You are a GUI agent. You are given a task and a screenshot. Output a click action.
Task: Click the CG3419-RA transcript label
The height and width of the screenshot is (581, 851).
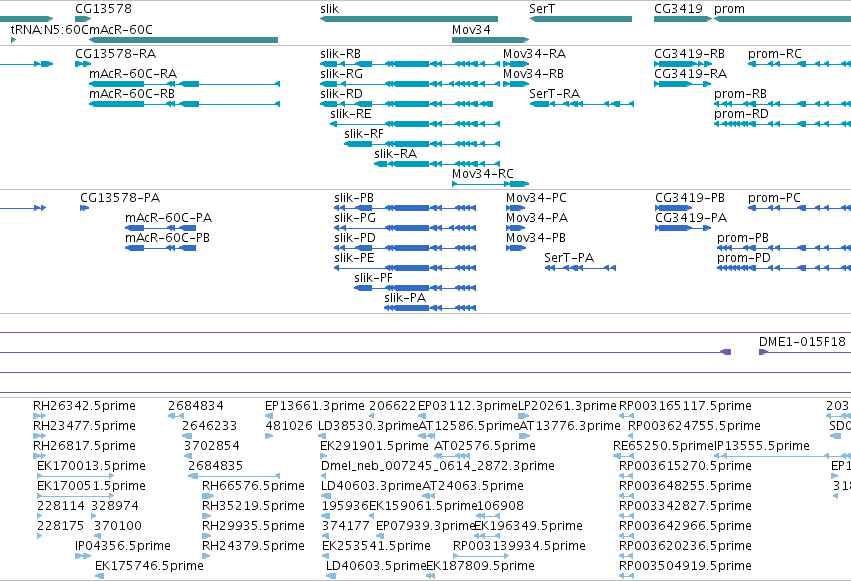(690, 74)
